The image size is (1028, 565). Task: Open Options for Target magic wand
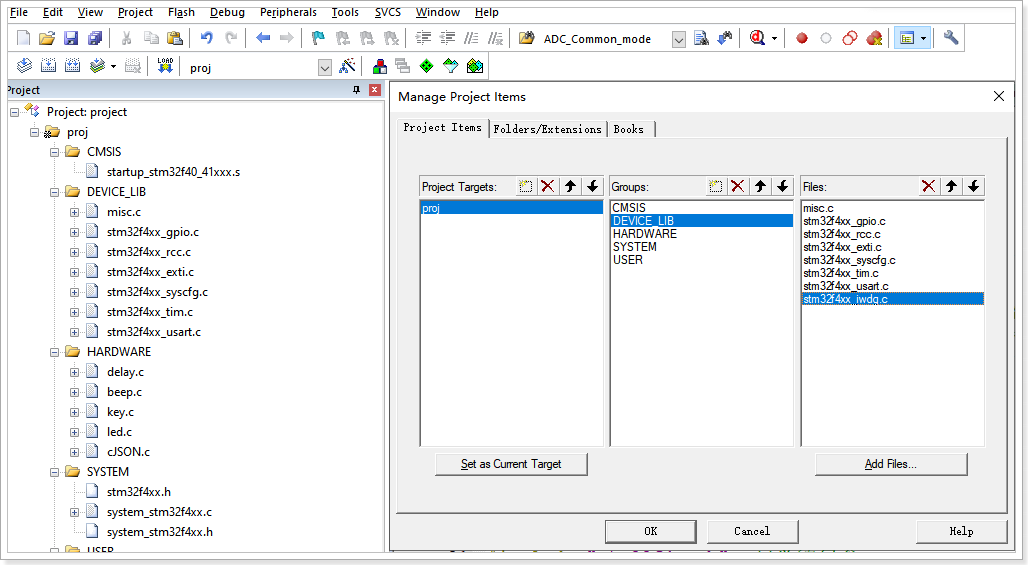pos(347,66)
